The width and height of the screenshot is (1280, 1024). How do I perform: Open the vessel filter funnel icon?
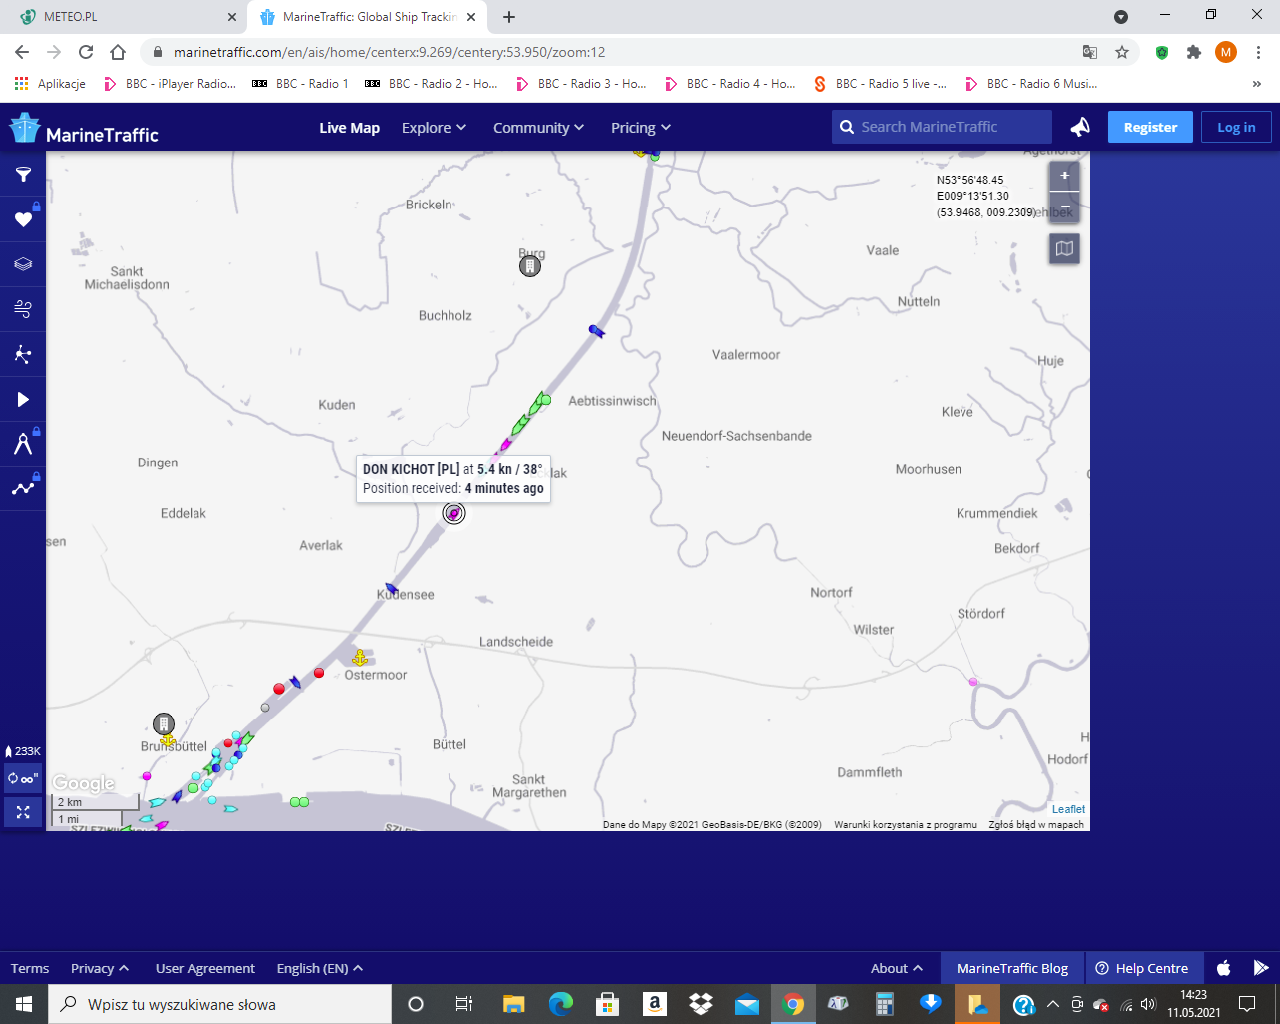coord(23,175)
